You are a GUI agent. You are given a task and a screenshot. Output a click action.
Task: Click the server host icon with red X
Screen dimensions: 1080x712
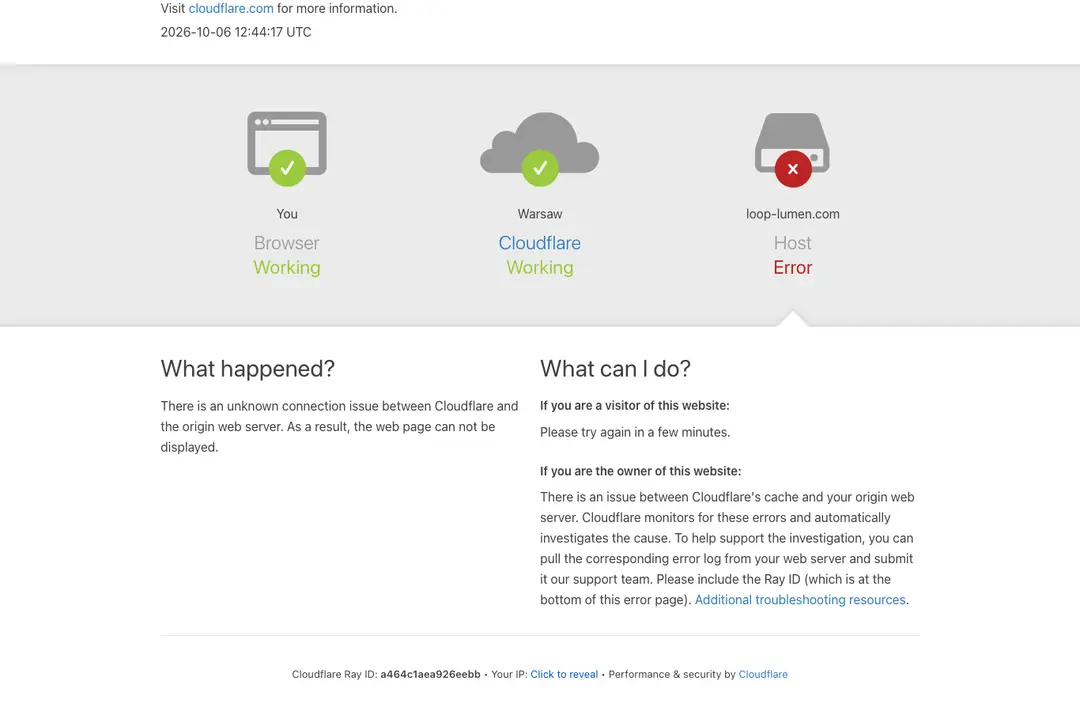[792, 149]
